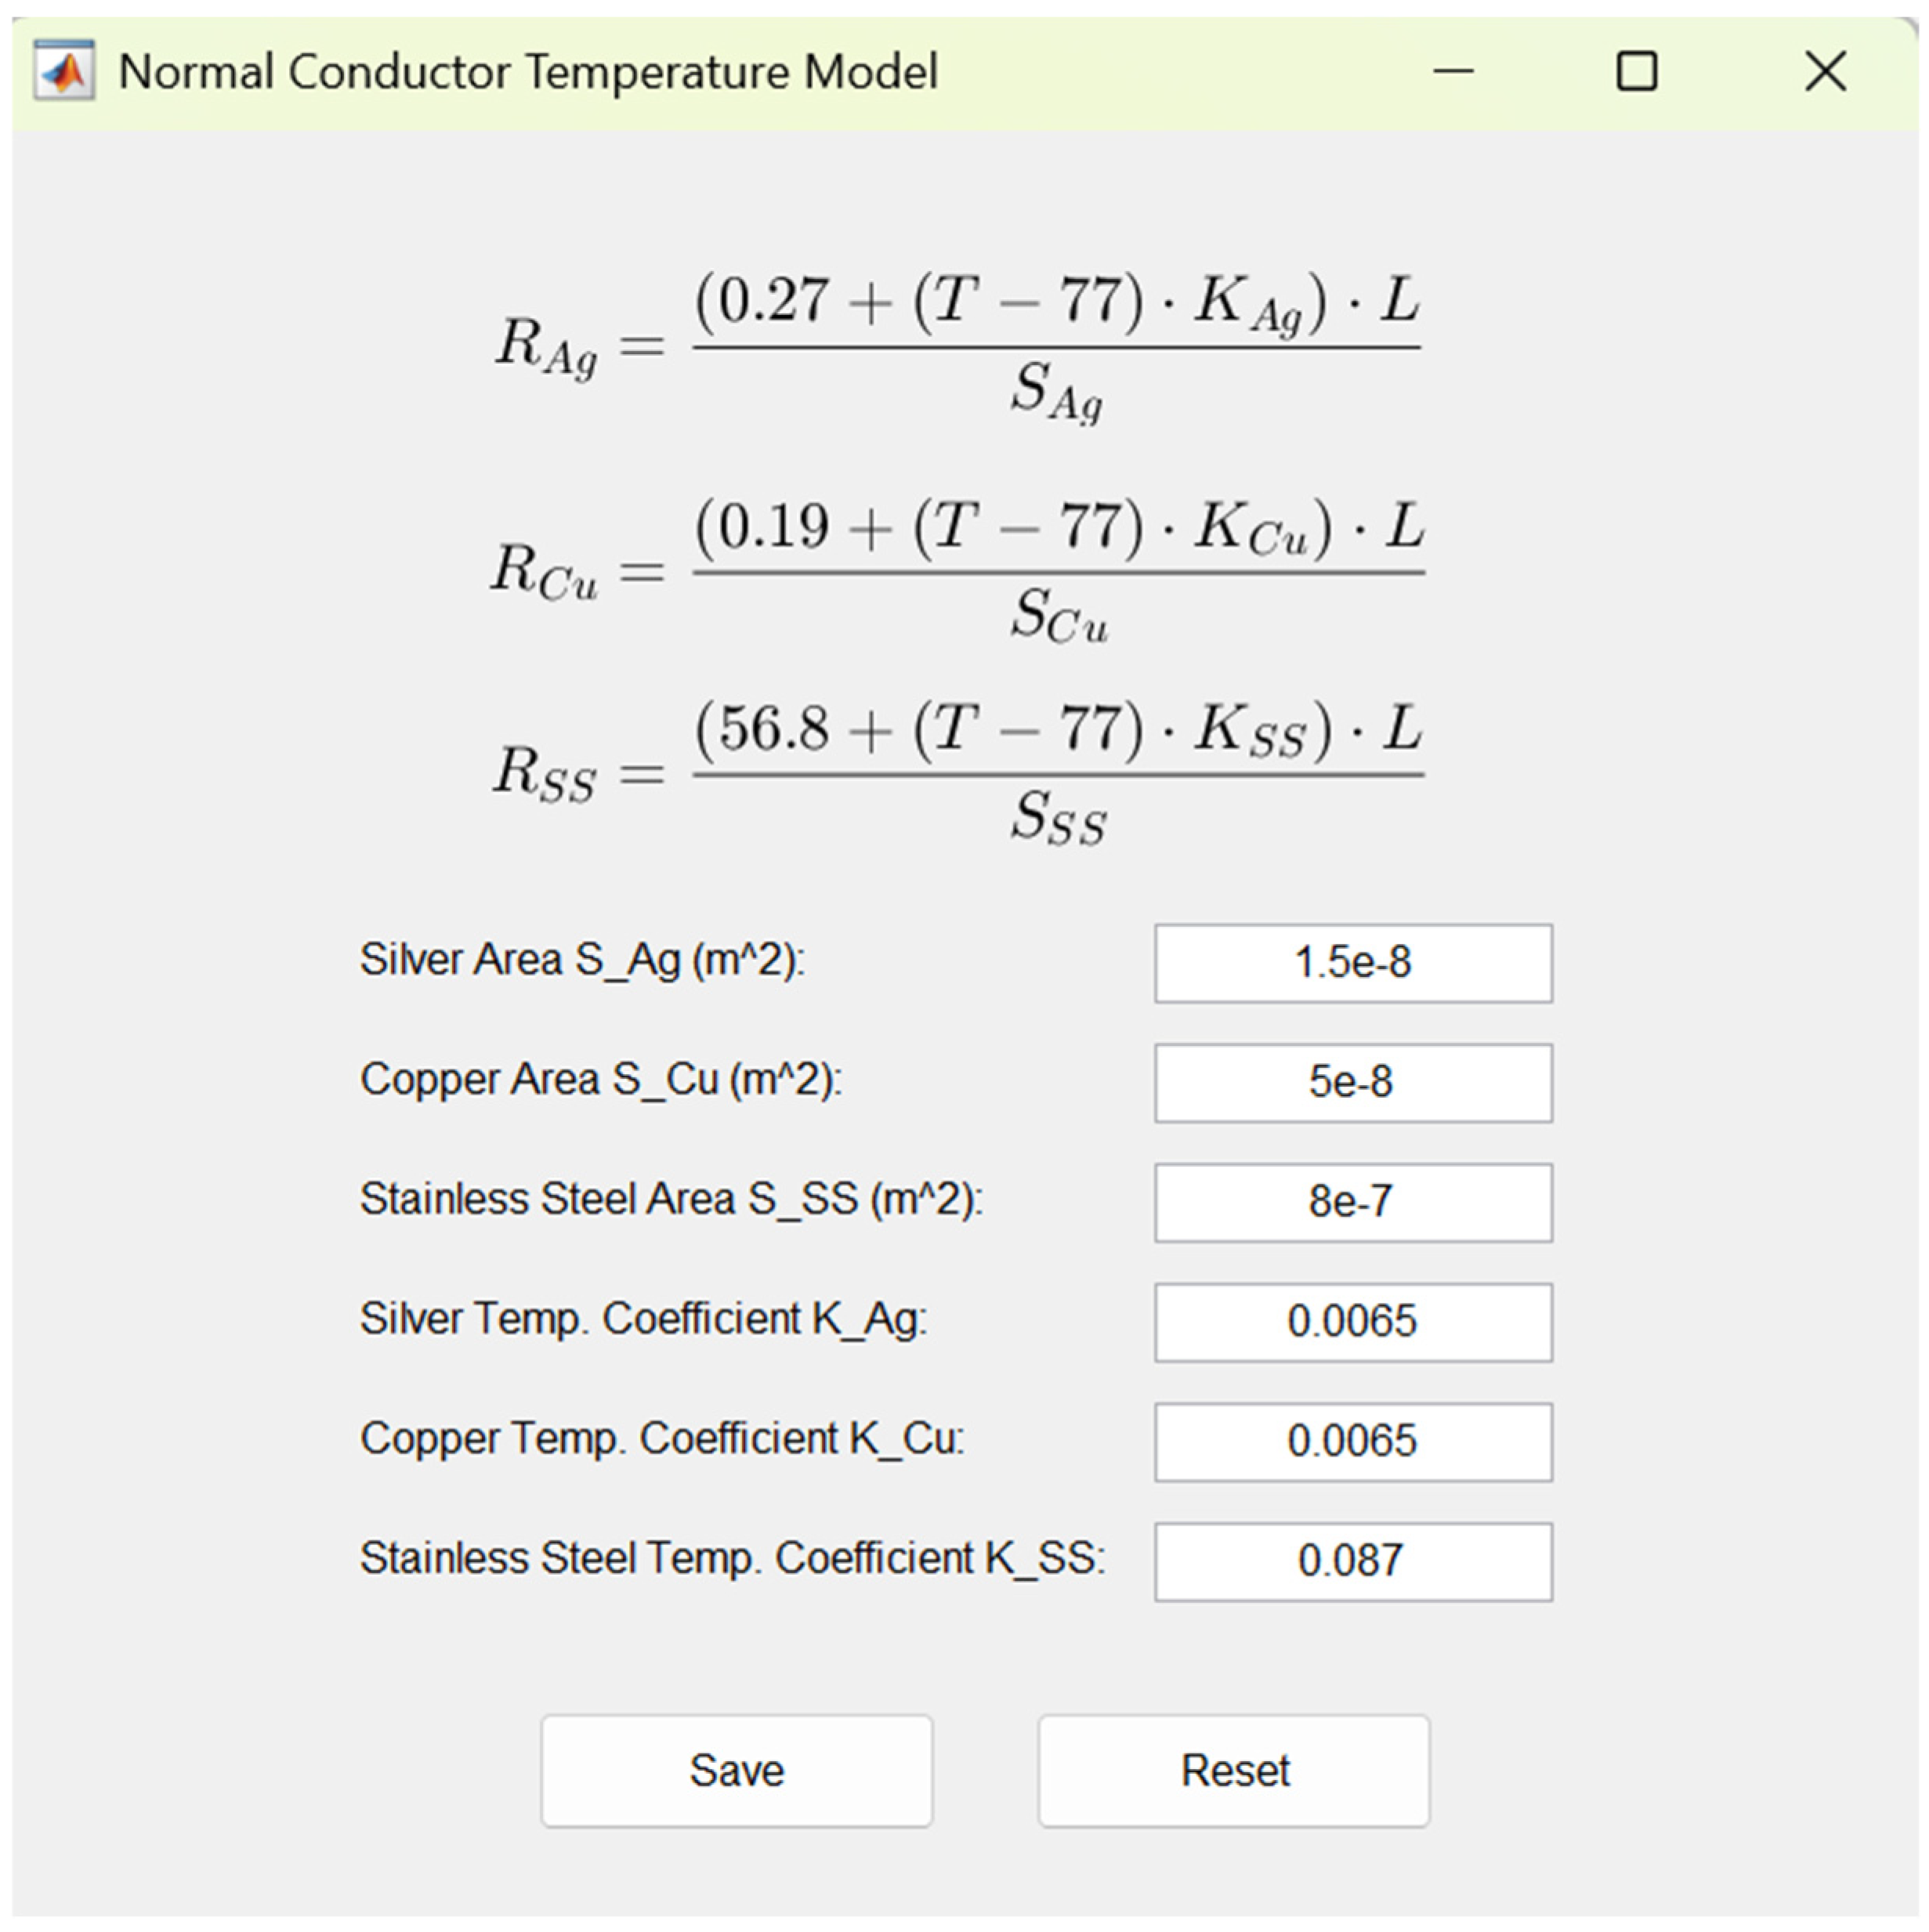The image size is (1929, 1932).
Task: Click the 'Silver Area S_Ag (m^2):' label
Action: pos(582,960)
